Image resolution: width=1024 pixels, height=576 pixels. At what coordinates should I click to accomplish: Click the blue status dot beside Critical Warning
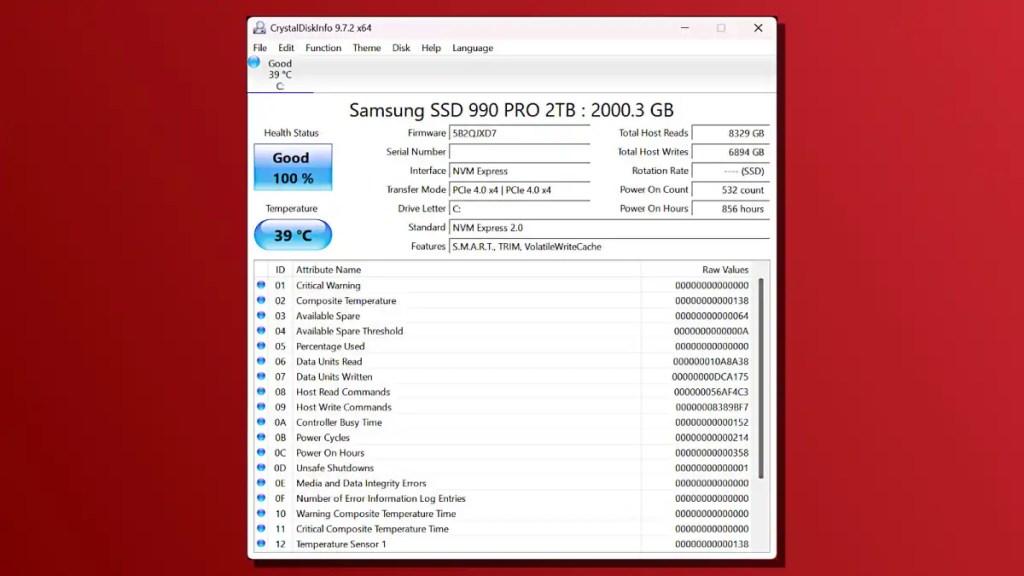pyautogui.click(x=261, y=285)
